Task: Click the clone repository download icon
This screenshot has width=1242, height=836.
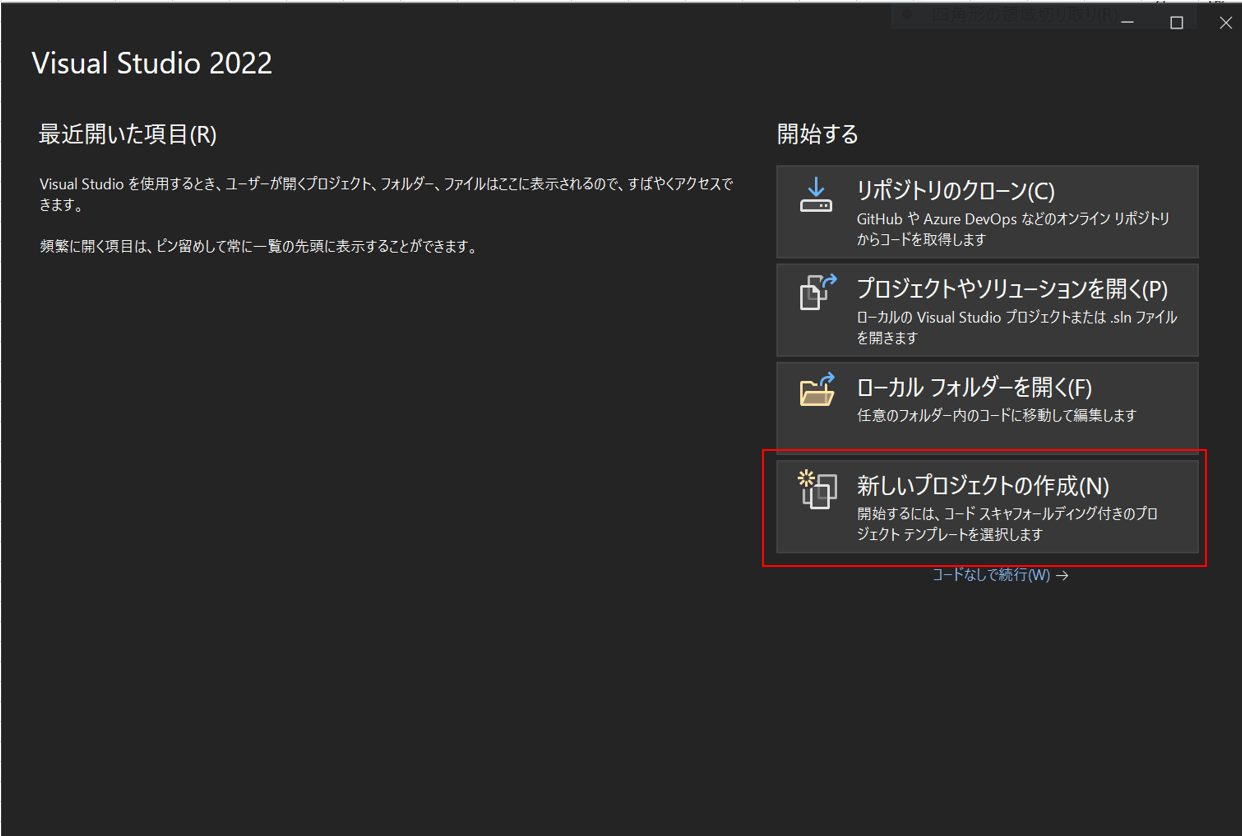Action: [x=816, y=195]
